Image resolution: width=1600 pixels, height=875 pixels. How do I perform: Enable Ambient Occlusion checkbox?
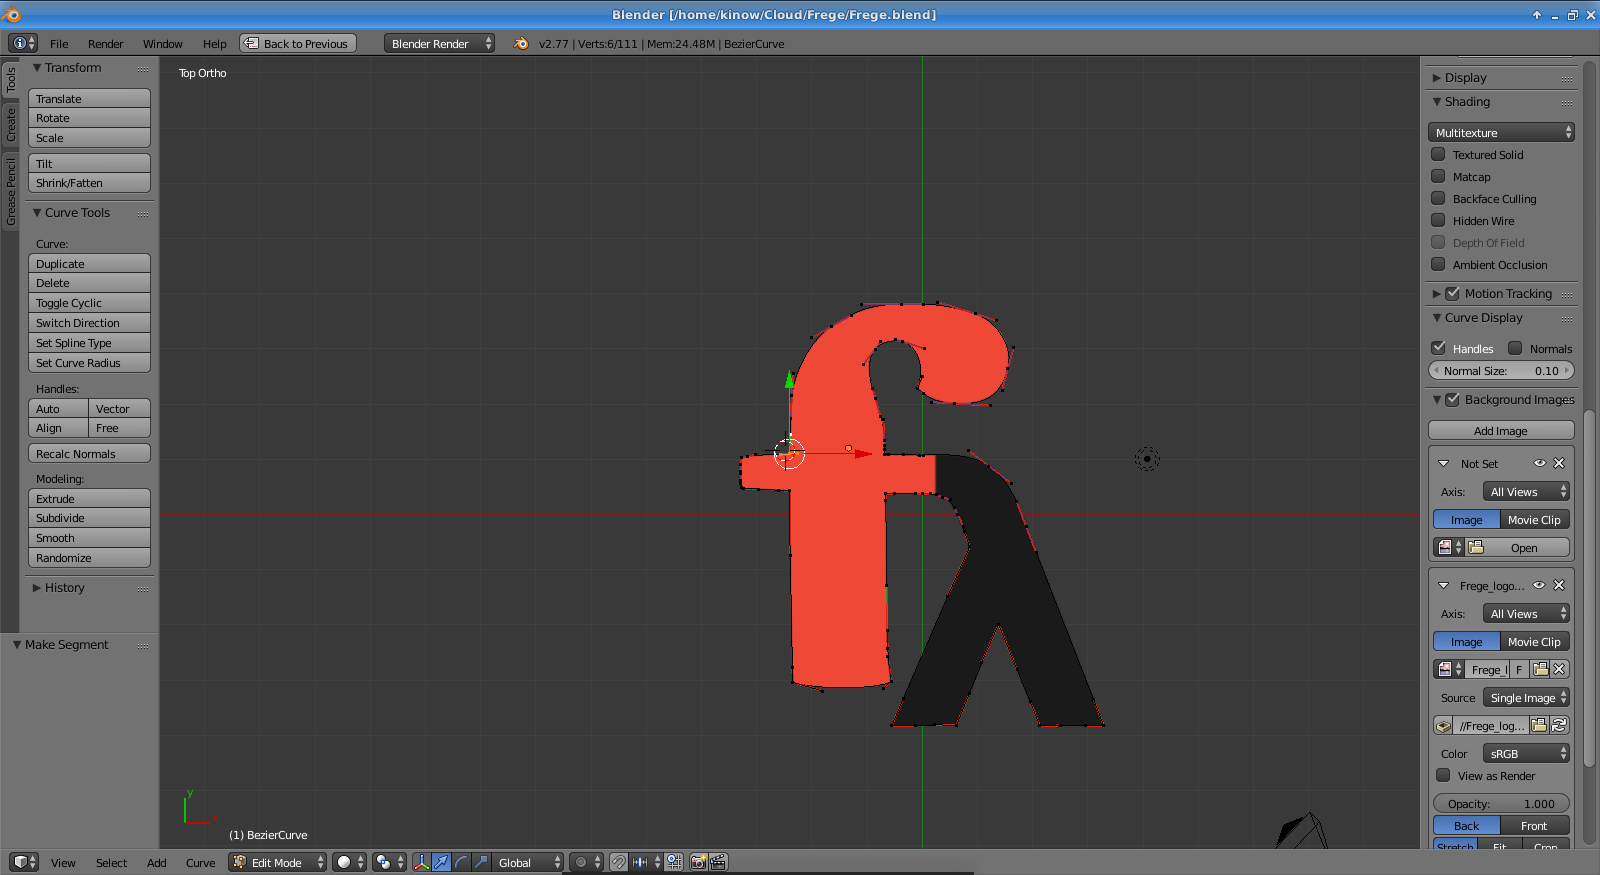coord(1438,264)
